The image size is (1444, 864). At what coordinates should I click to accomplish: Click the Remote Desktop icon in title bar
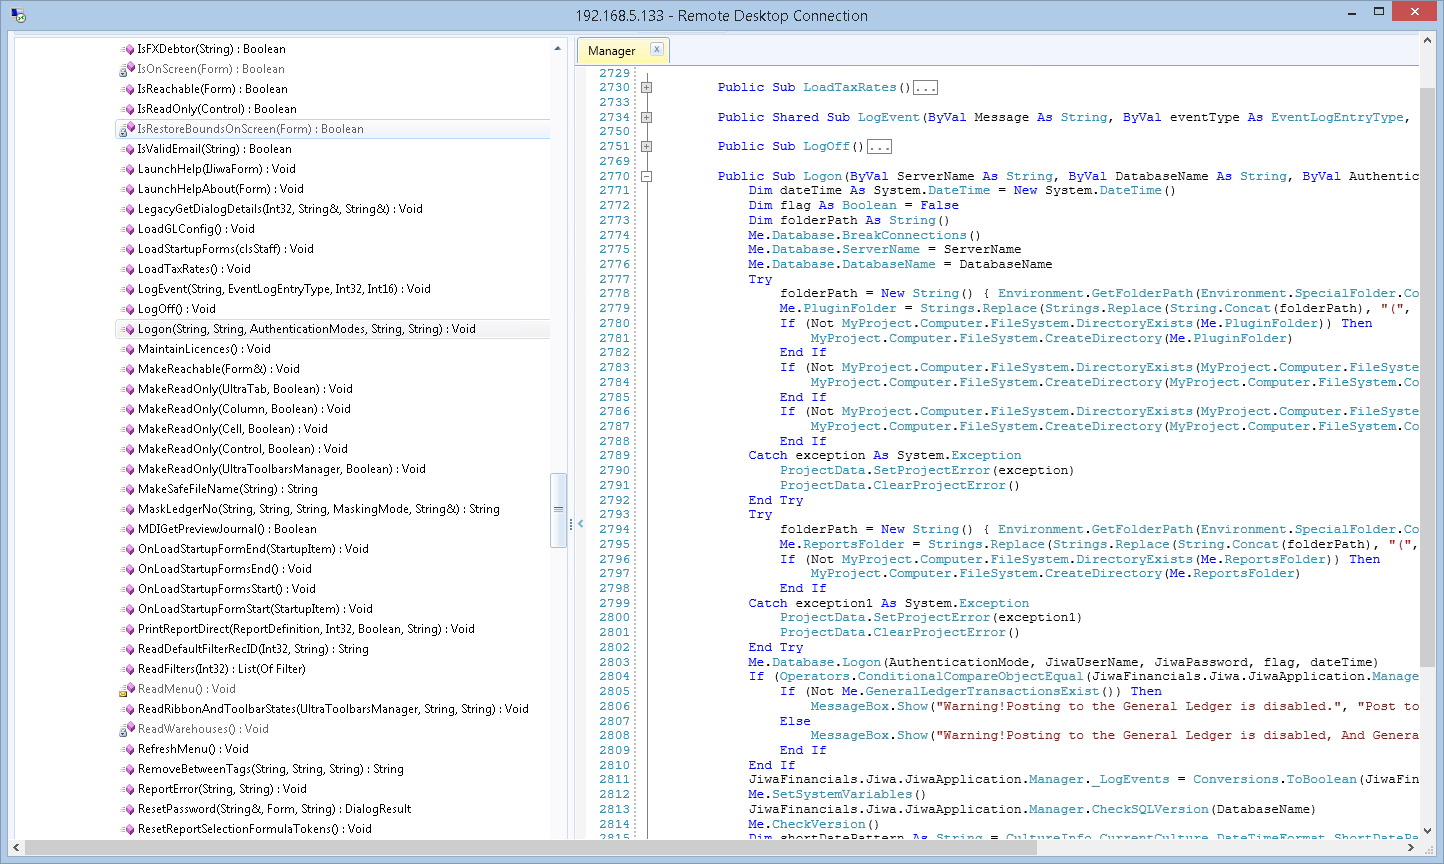(x=17, y=15)
